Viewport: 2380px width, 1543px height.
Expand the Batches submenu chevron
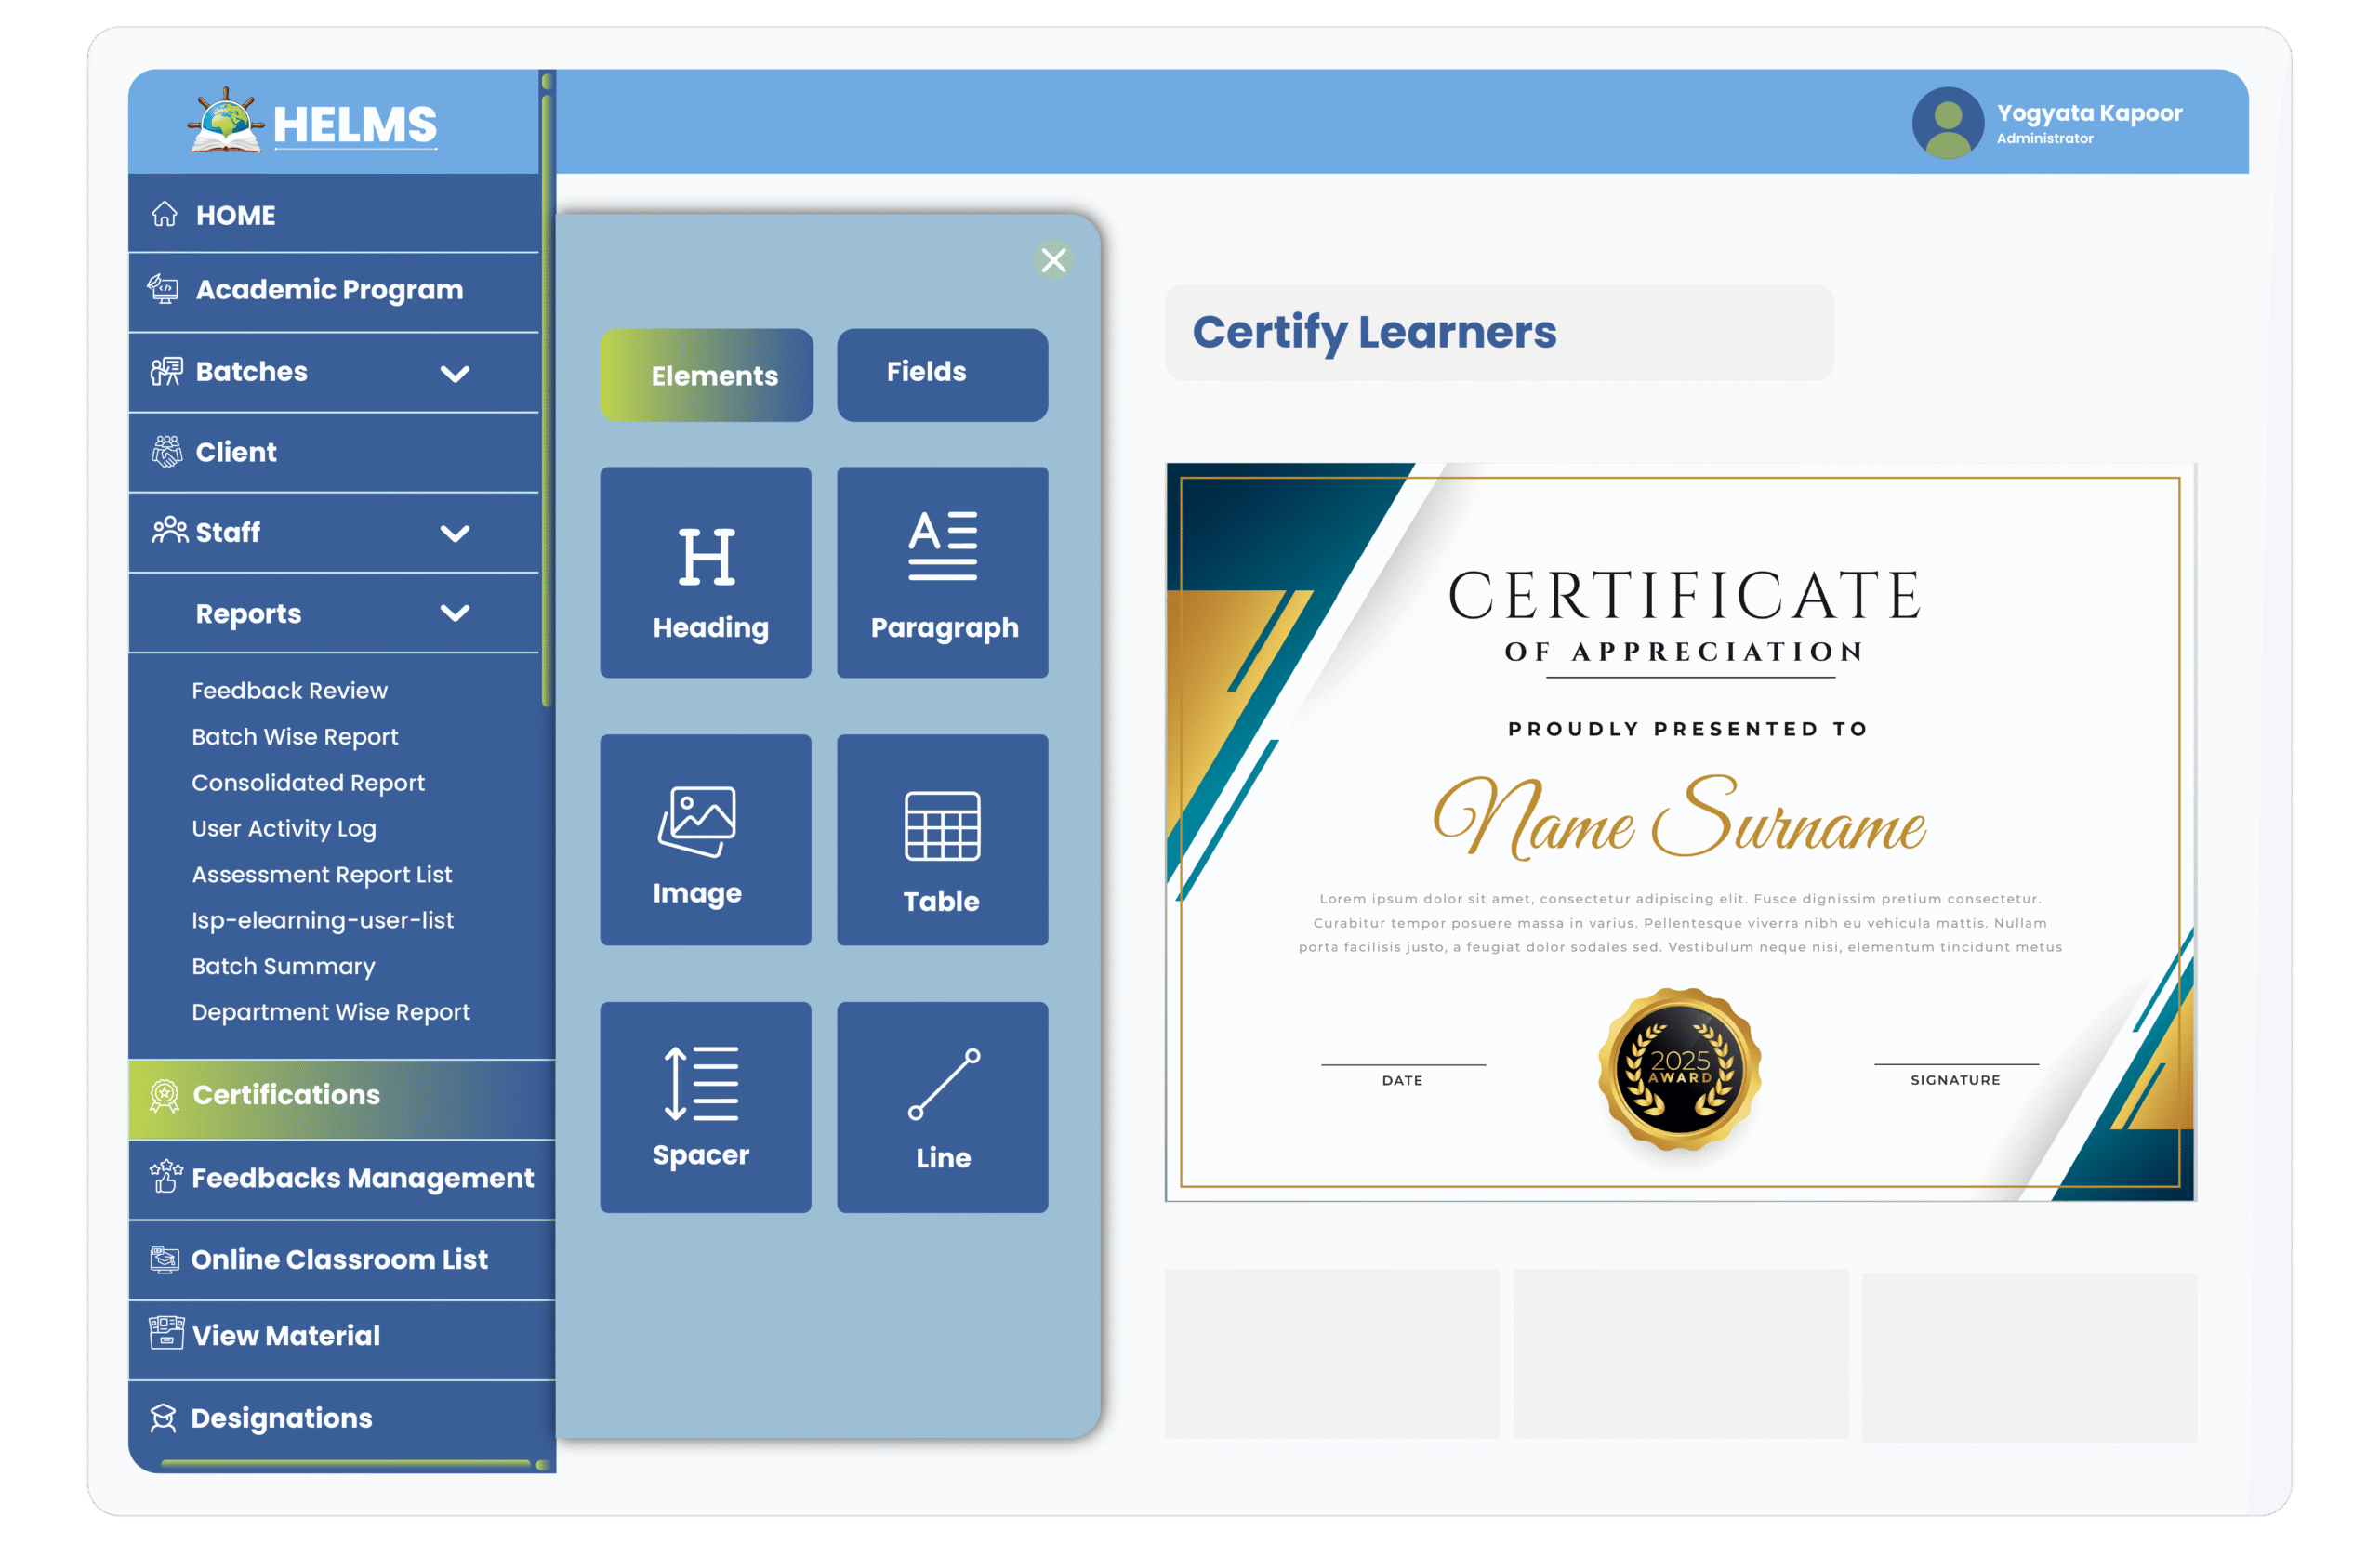(x=455, y=373)
